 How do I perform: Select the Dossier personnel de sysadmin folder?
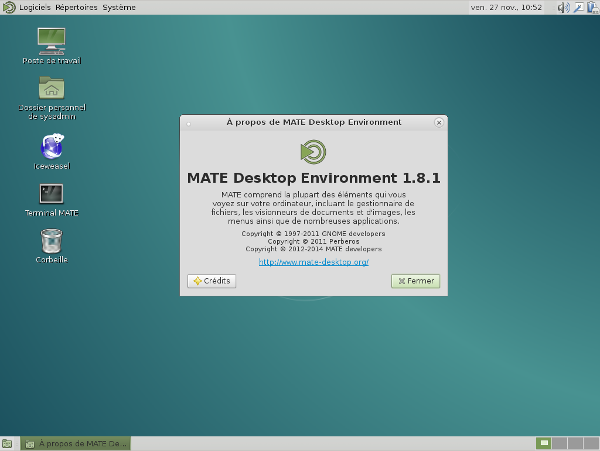point(52,98)
